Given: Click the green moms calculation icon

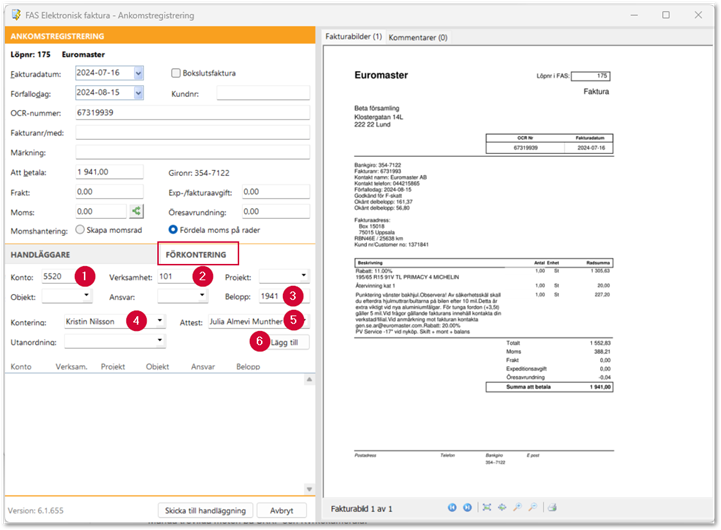Looking at the screenshot, I should click(136, 211).
